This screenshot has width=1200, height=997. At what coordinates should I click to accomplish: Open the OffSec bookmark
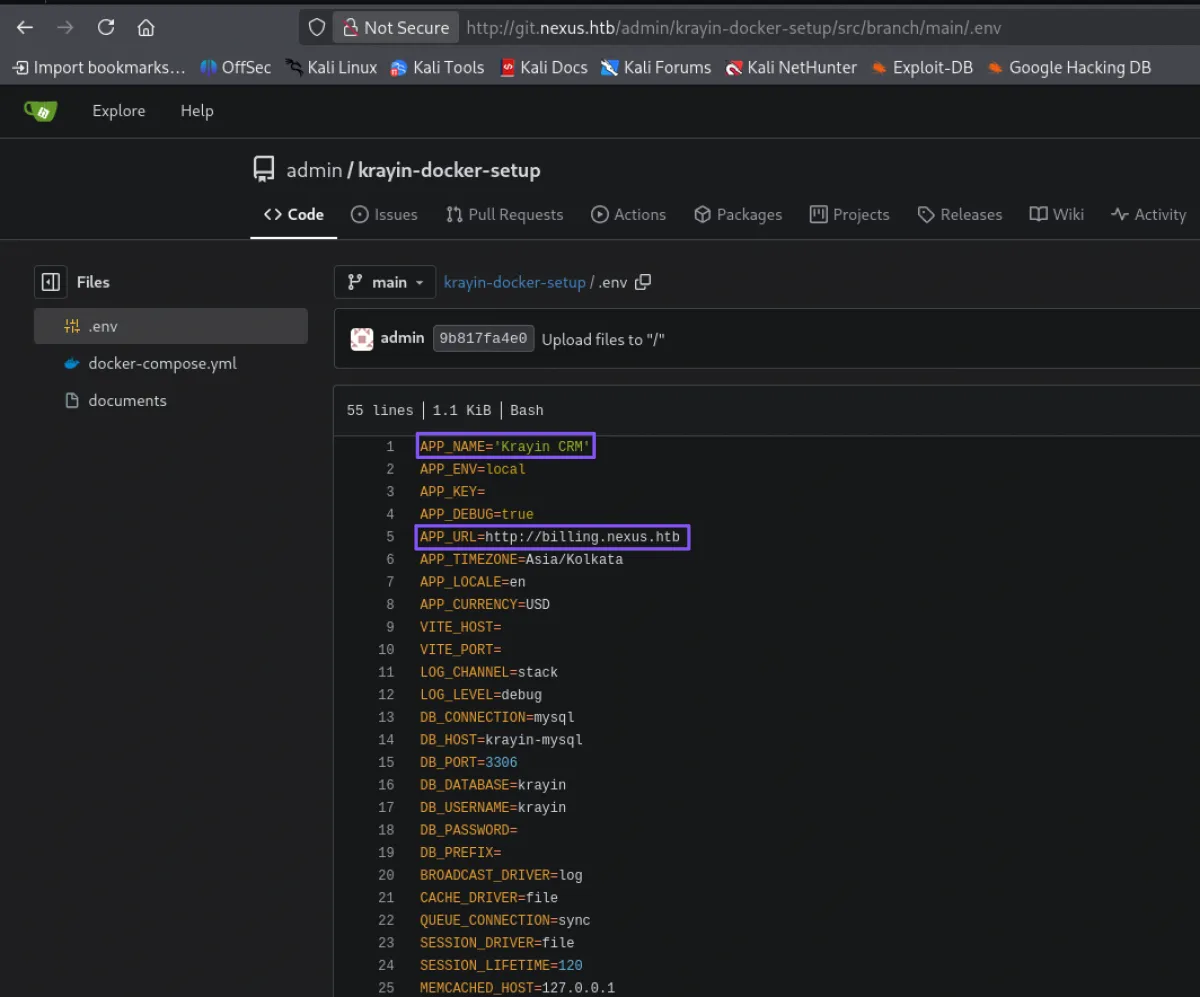click(x=235, y=67)
